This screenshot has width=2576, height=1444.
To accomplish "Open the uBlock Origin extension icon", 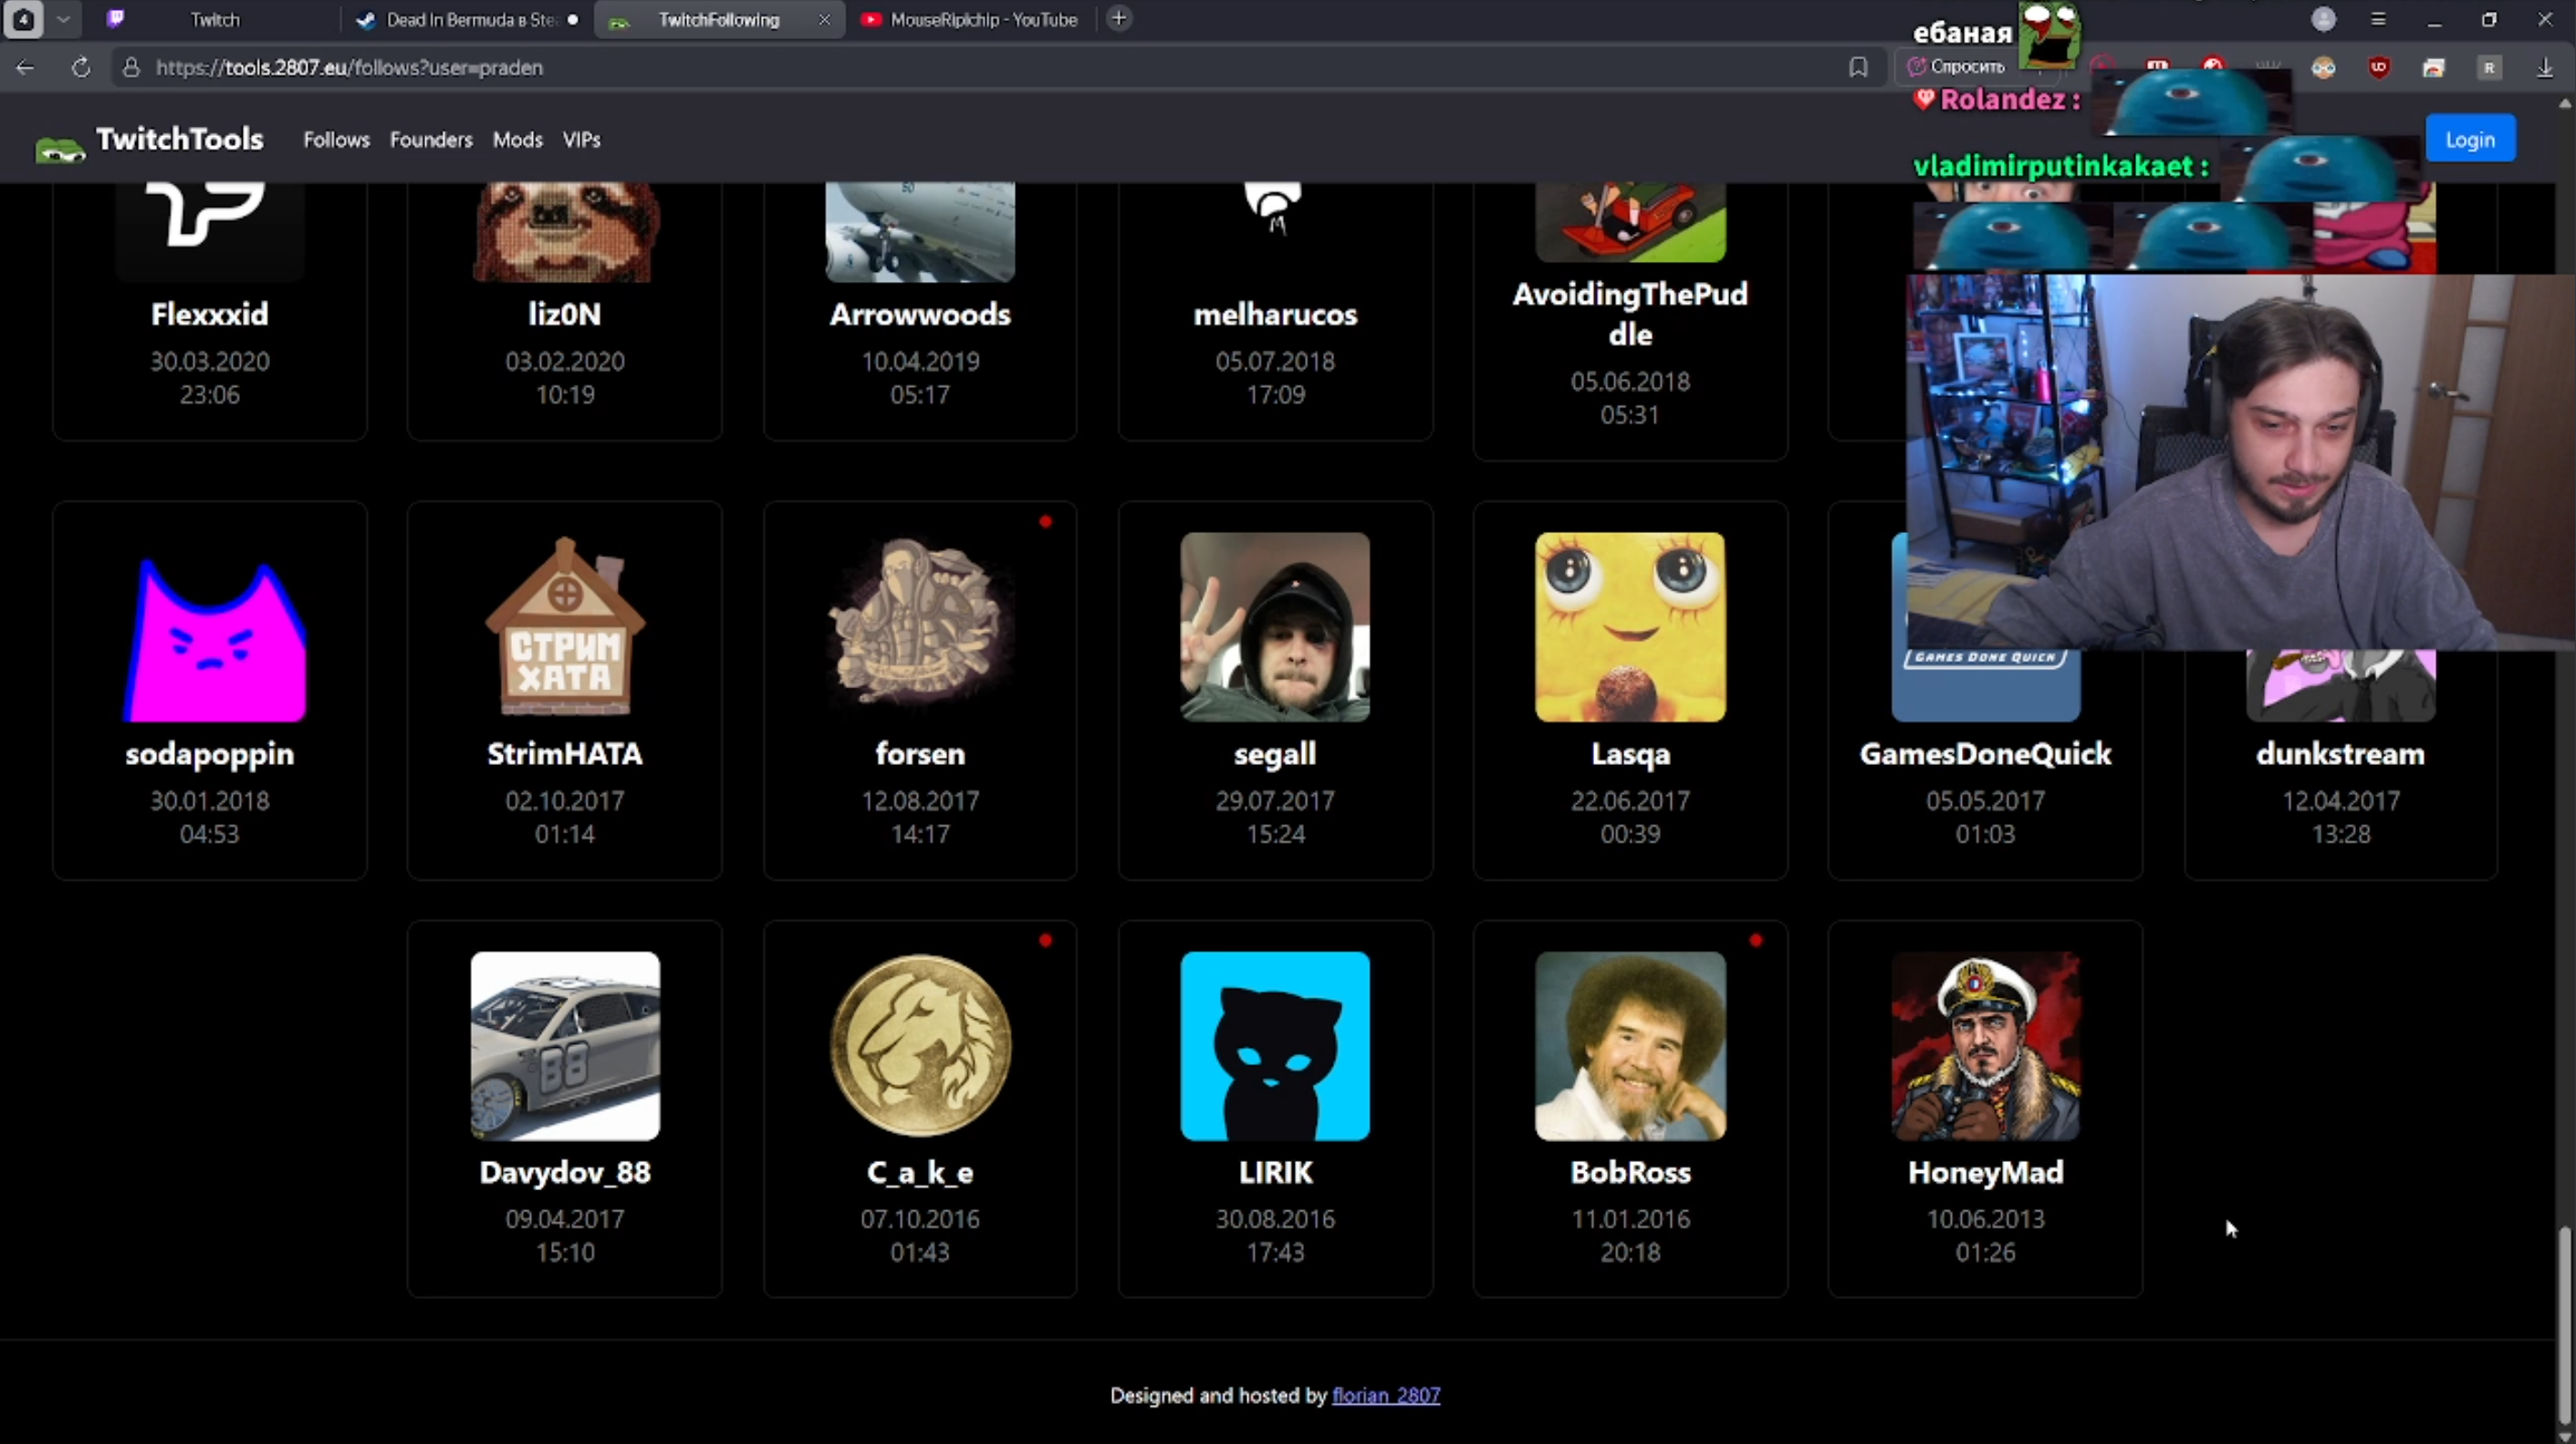I will coord(2378,67).
